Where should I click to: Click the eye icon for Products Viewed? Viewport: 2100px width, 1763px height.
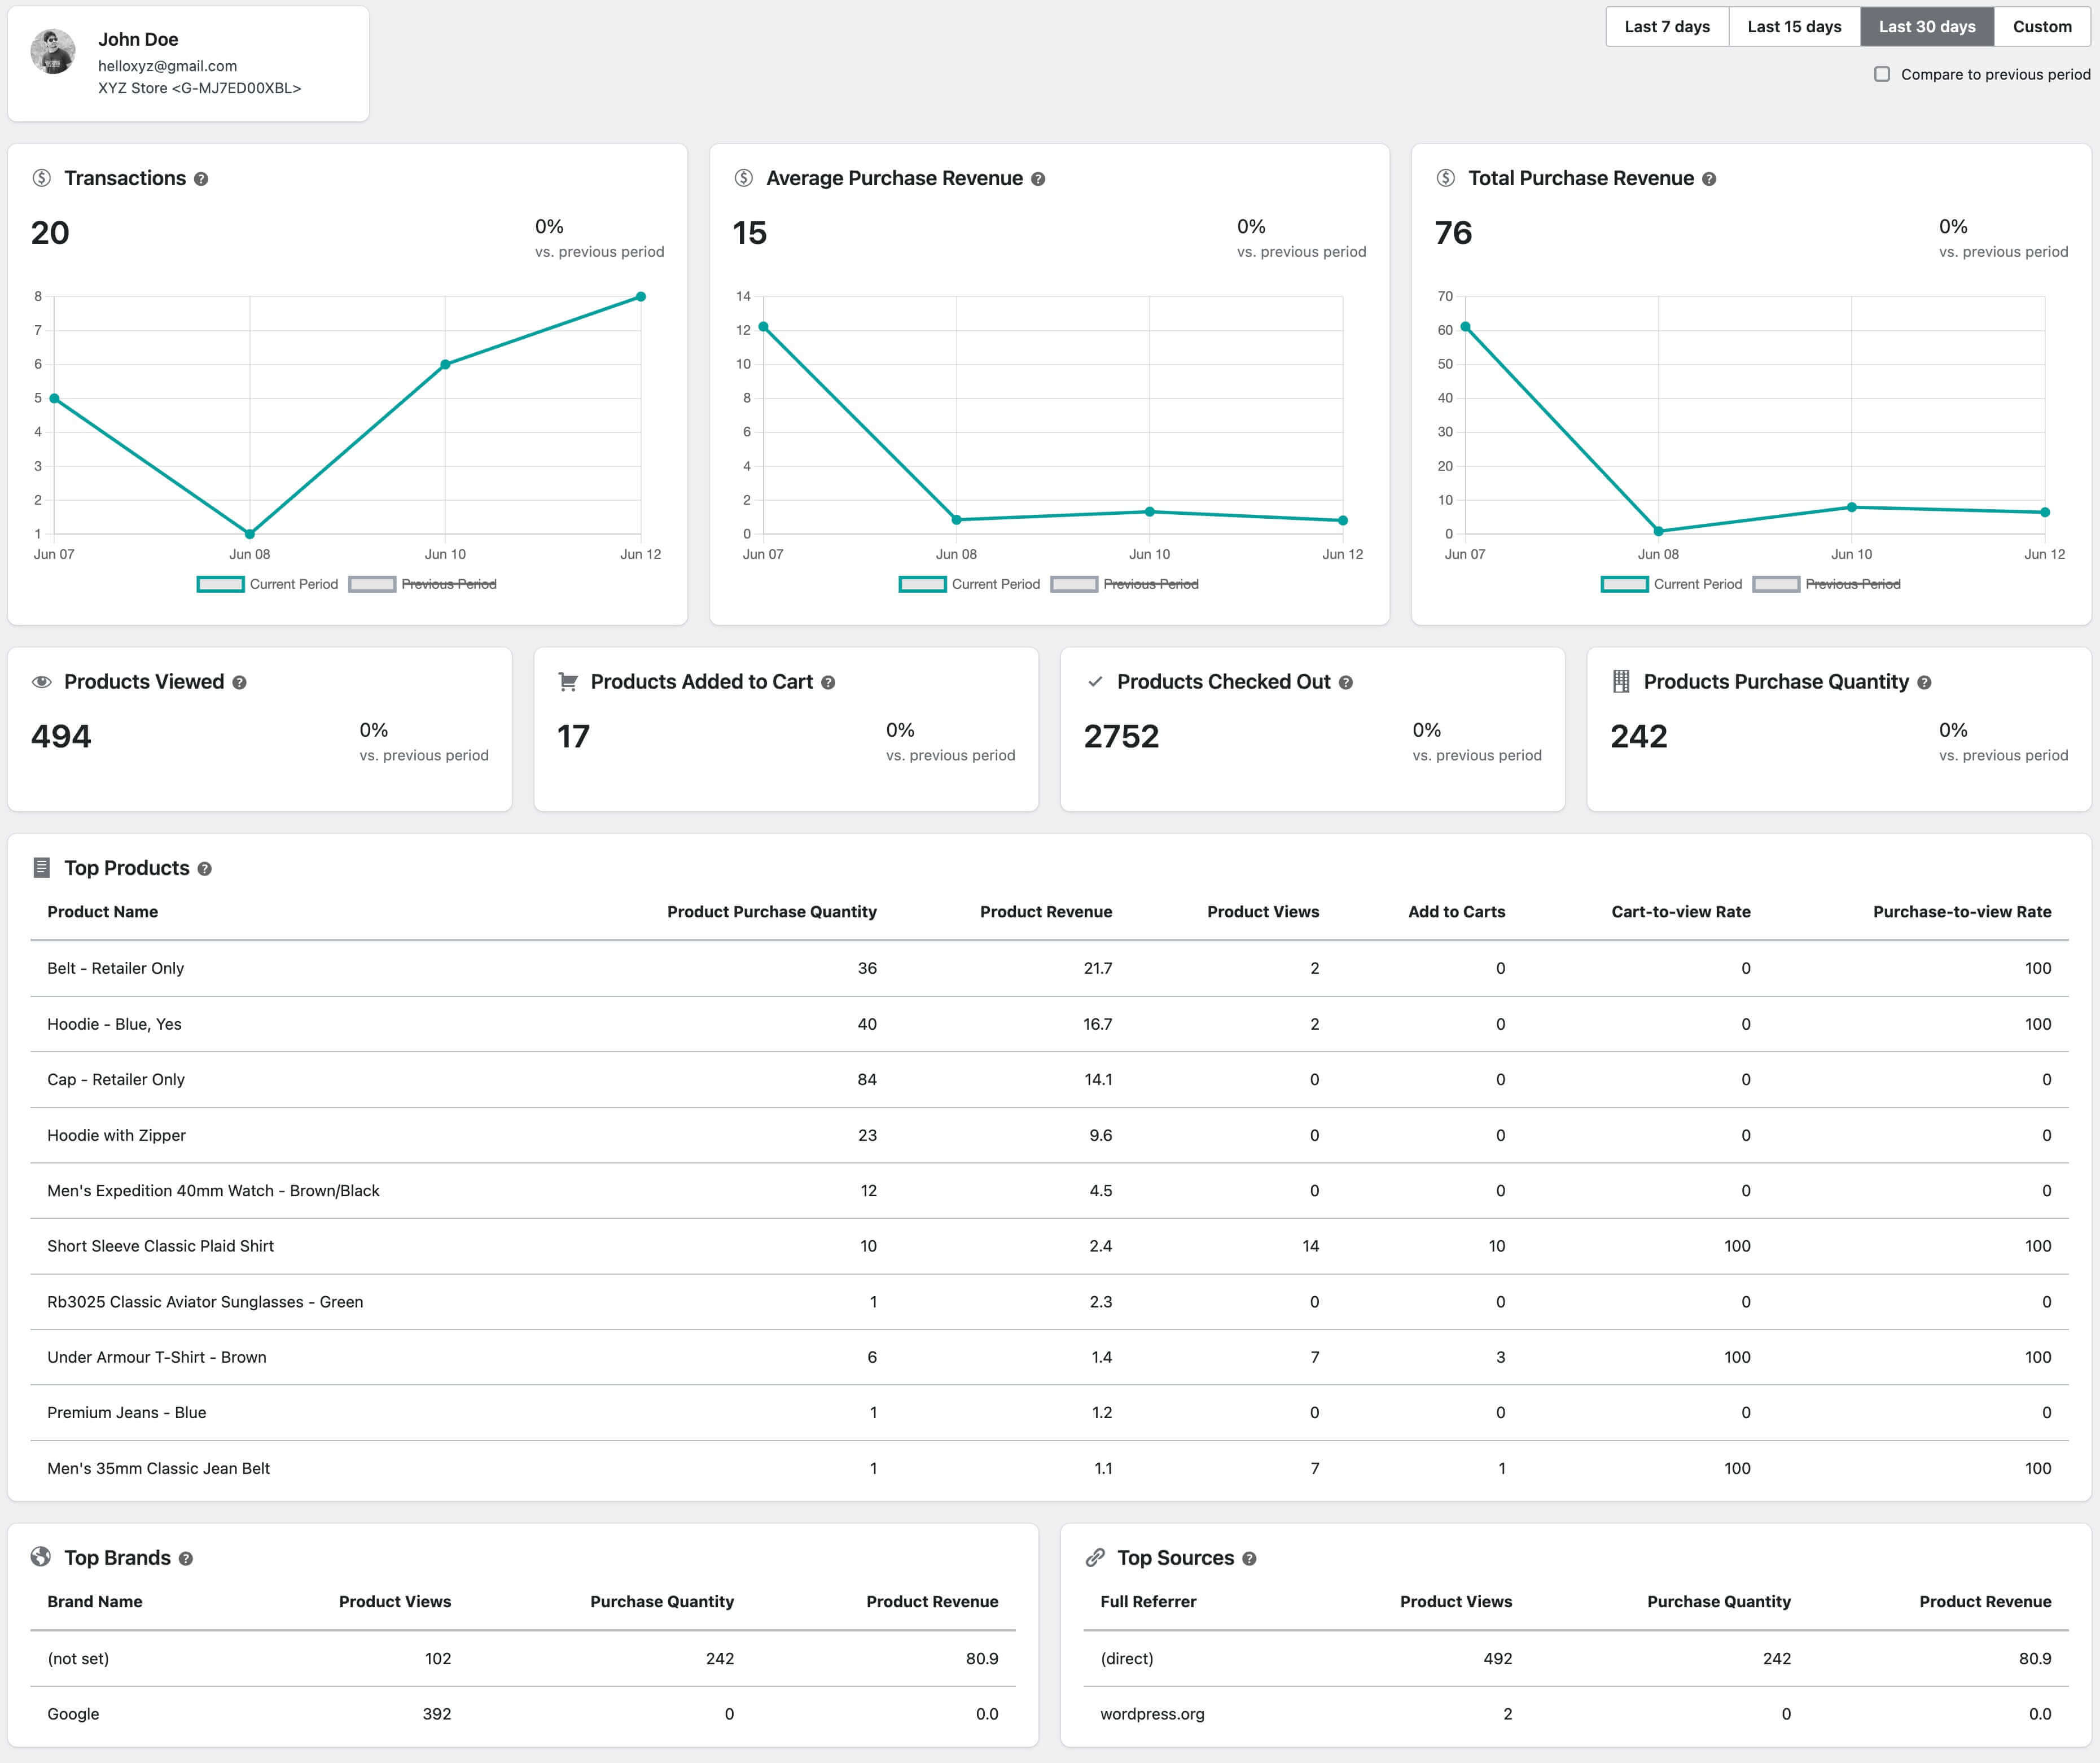42,682
